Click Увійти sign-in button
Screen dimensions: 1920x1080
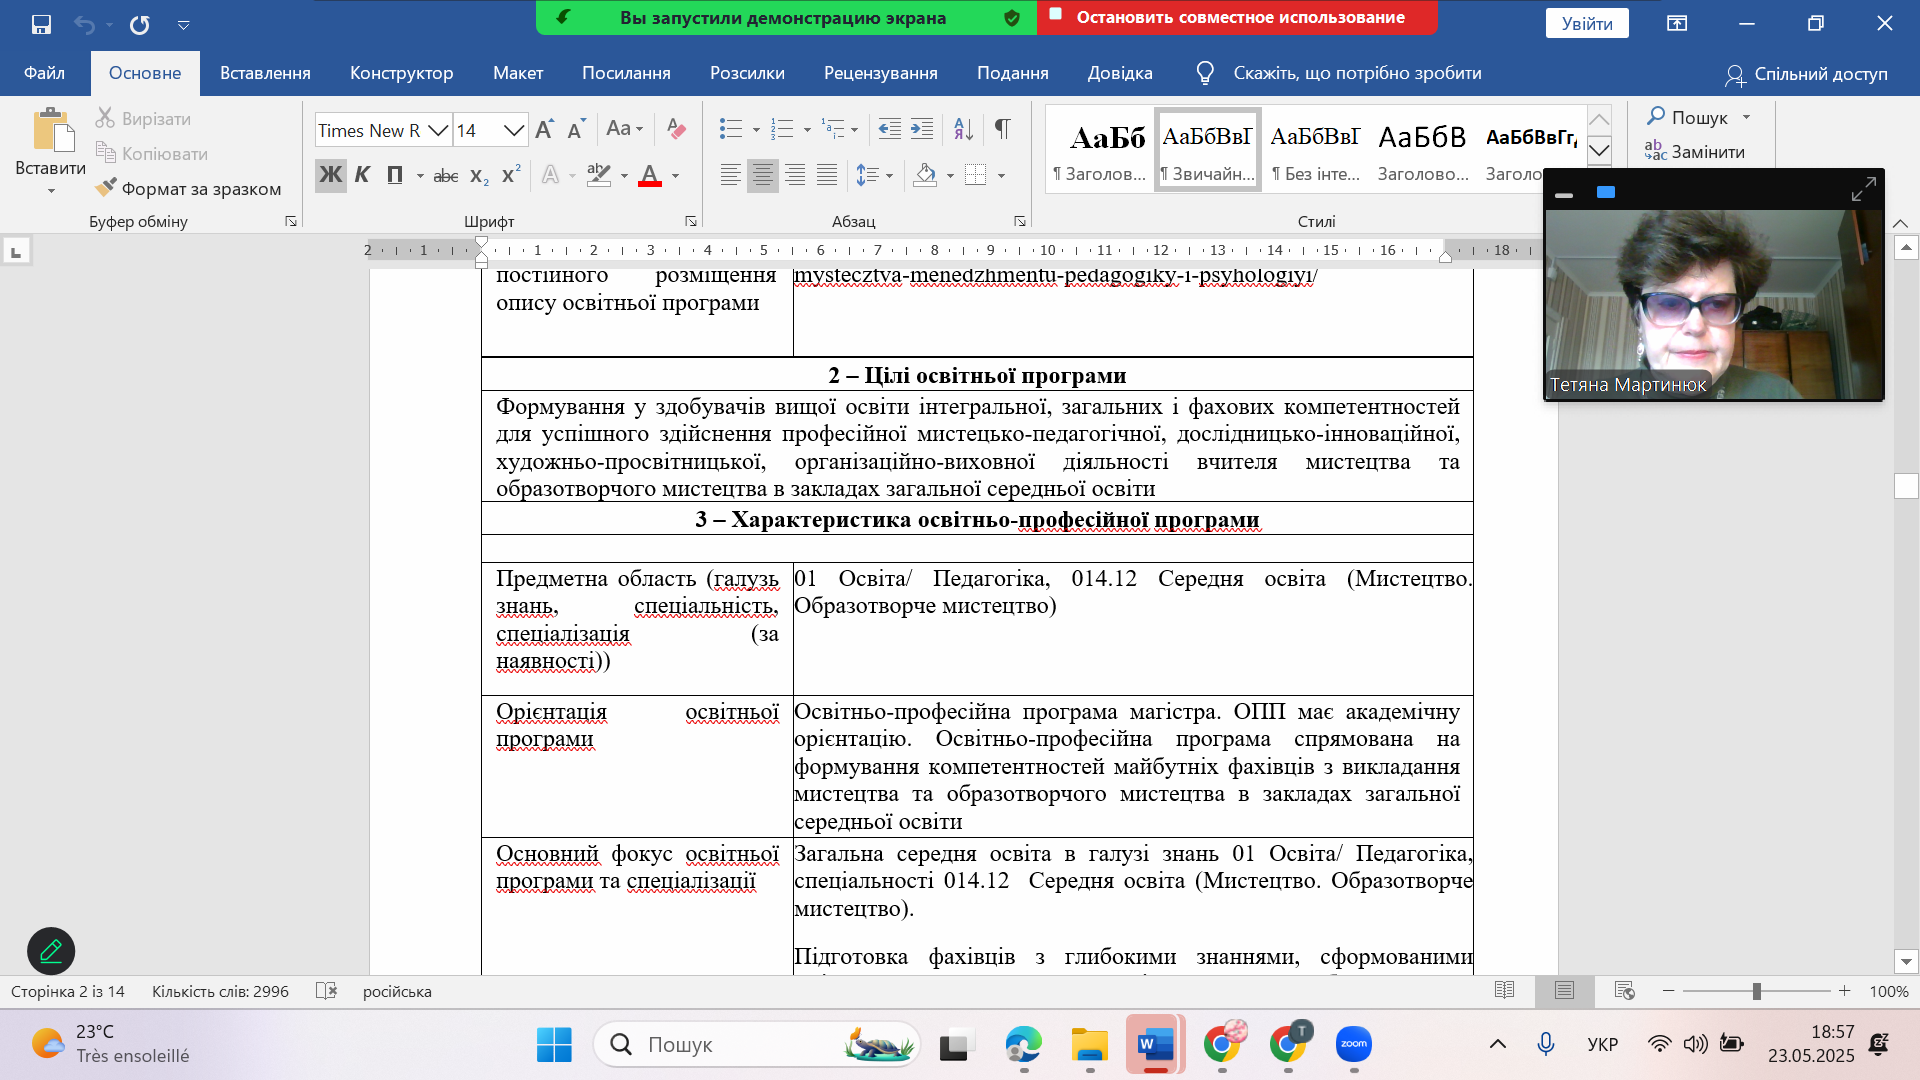tap(1587, 23)
